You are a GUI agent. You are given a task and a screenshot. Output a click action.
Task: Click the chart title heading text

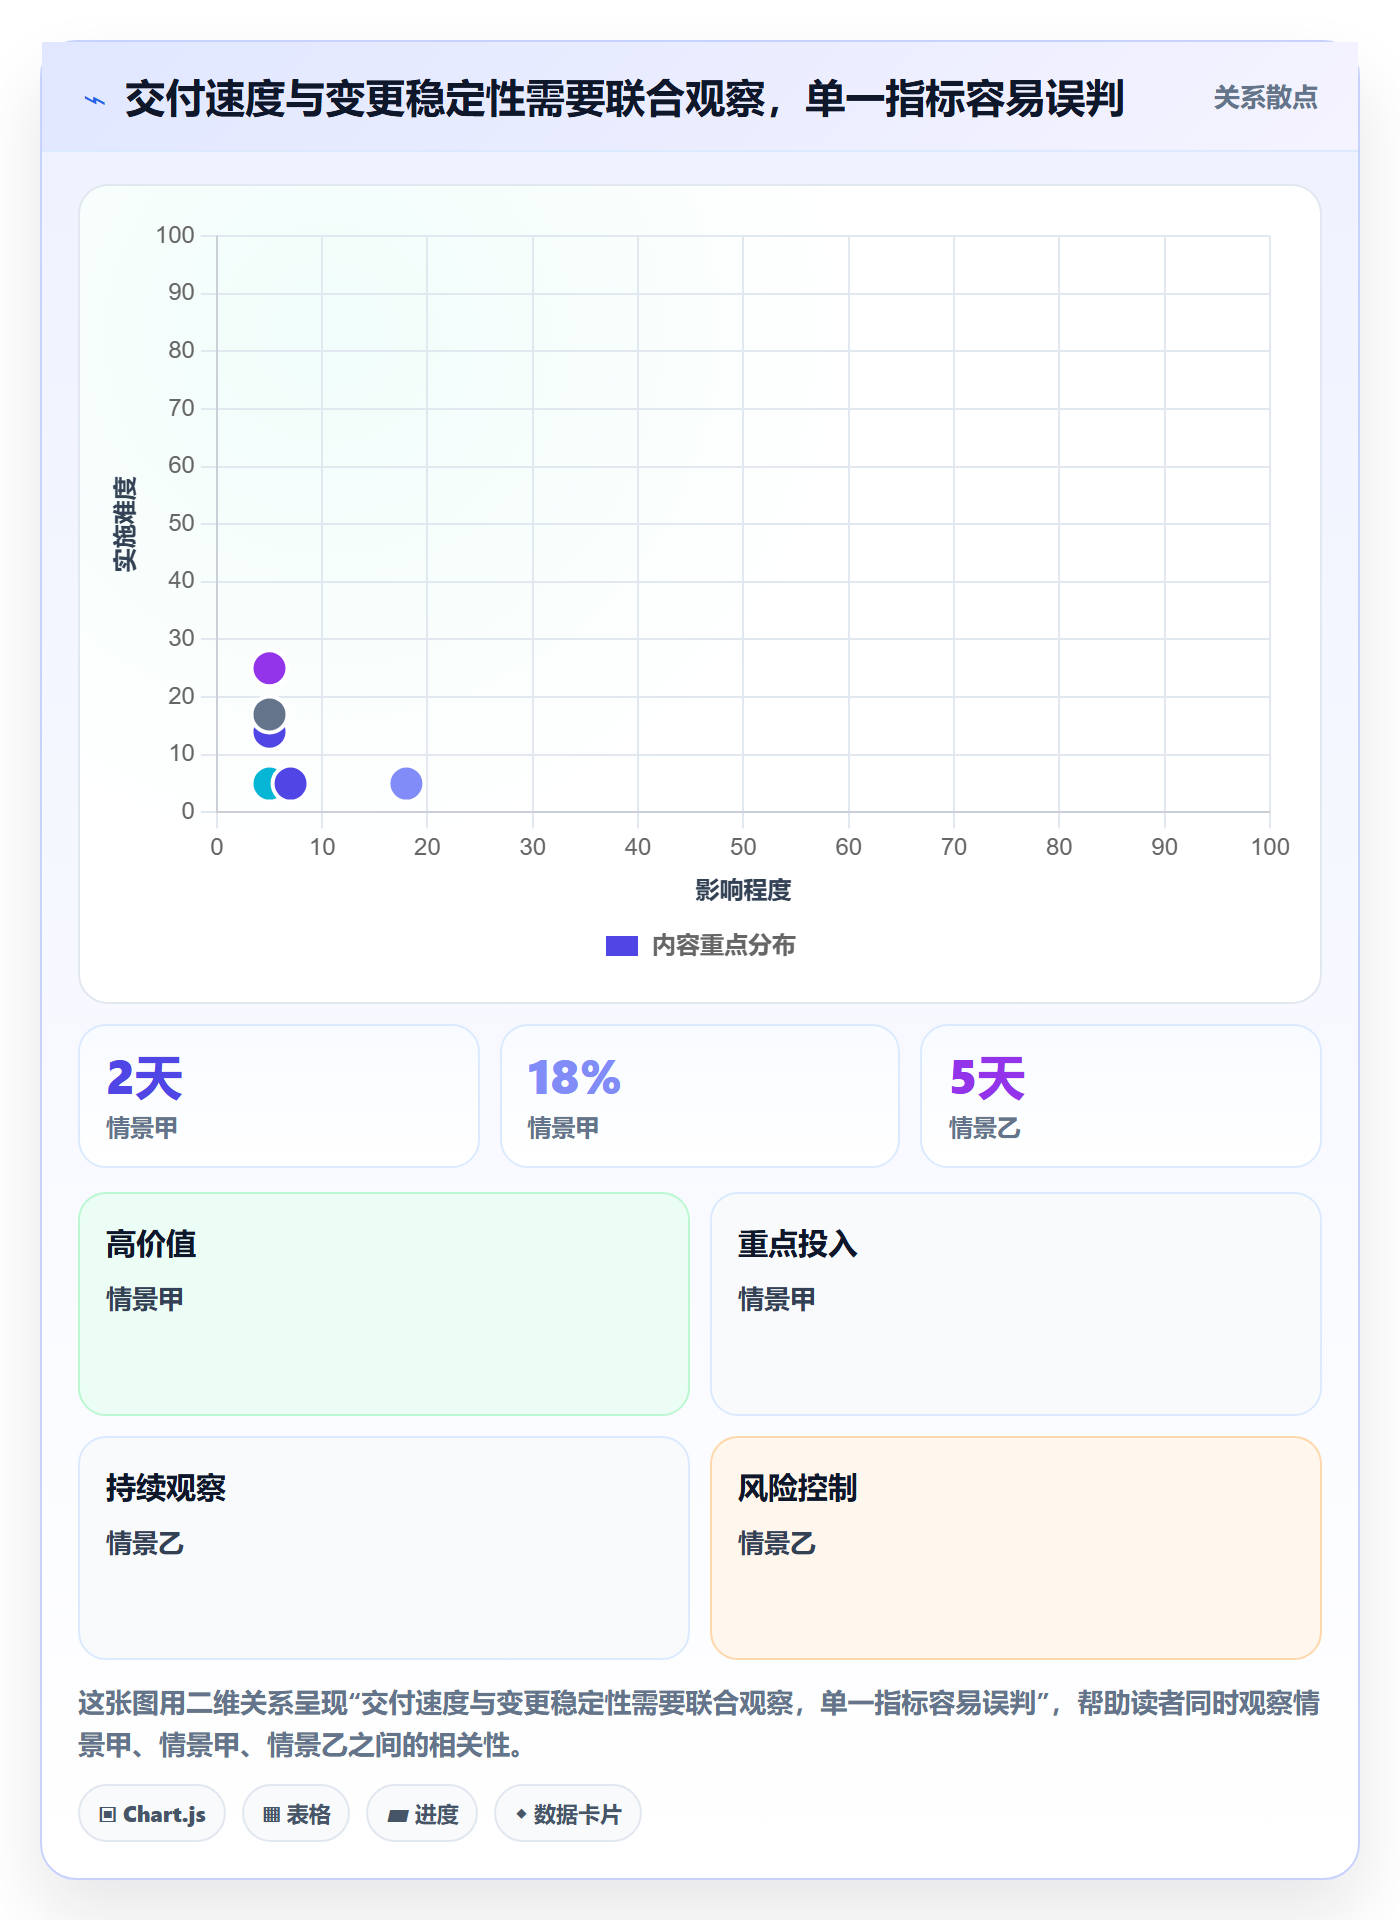(625, 99)
